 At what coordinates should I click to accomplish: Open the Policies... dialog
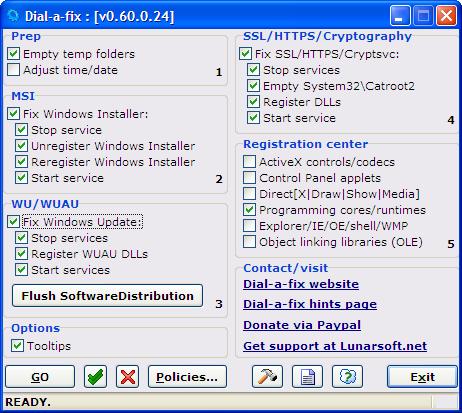pyautogui.click(x=187, y=377)
